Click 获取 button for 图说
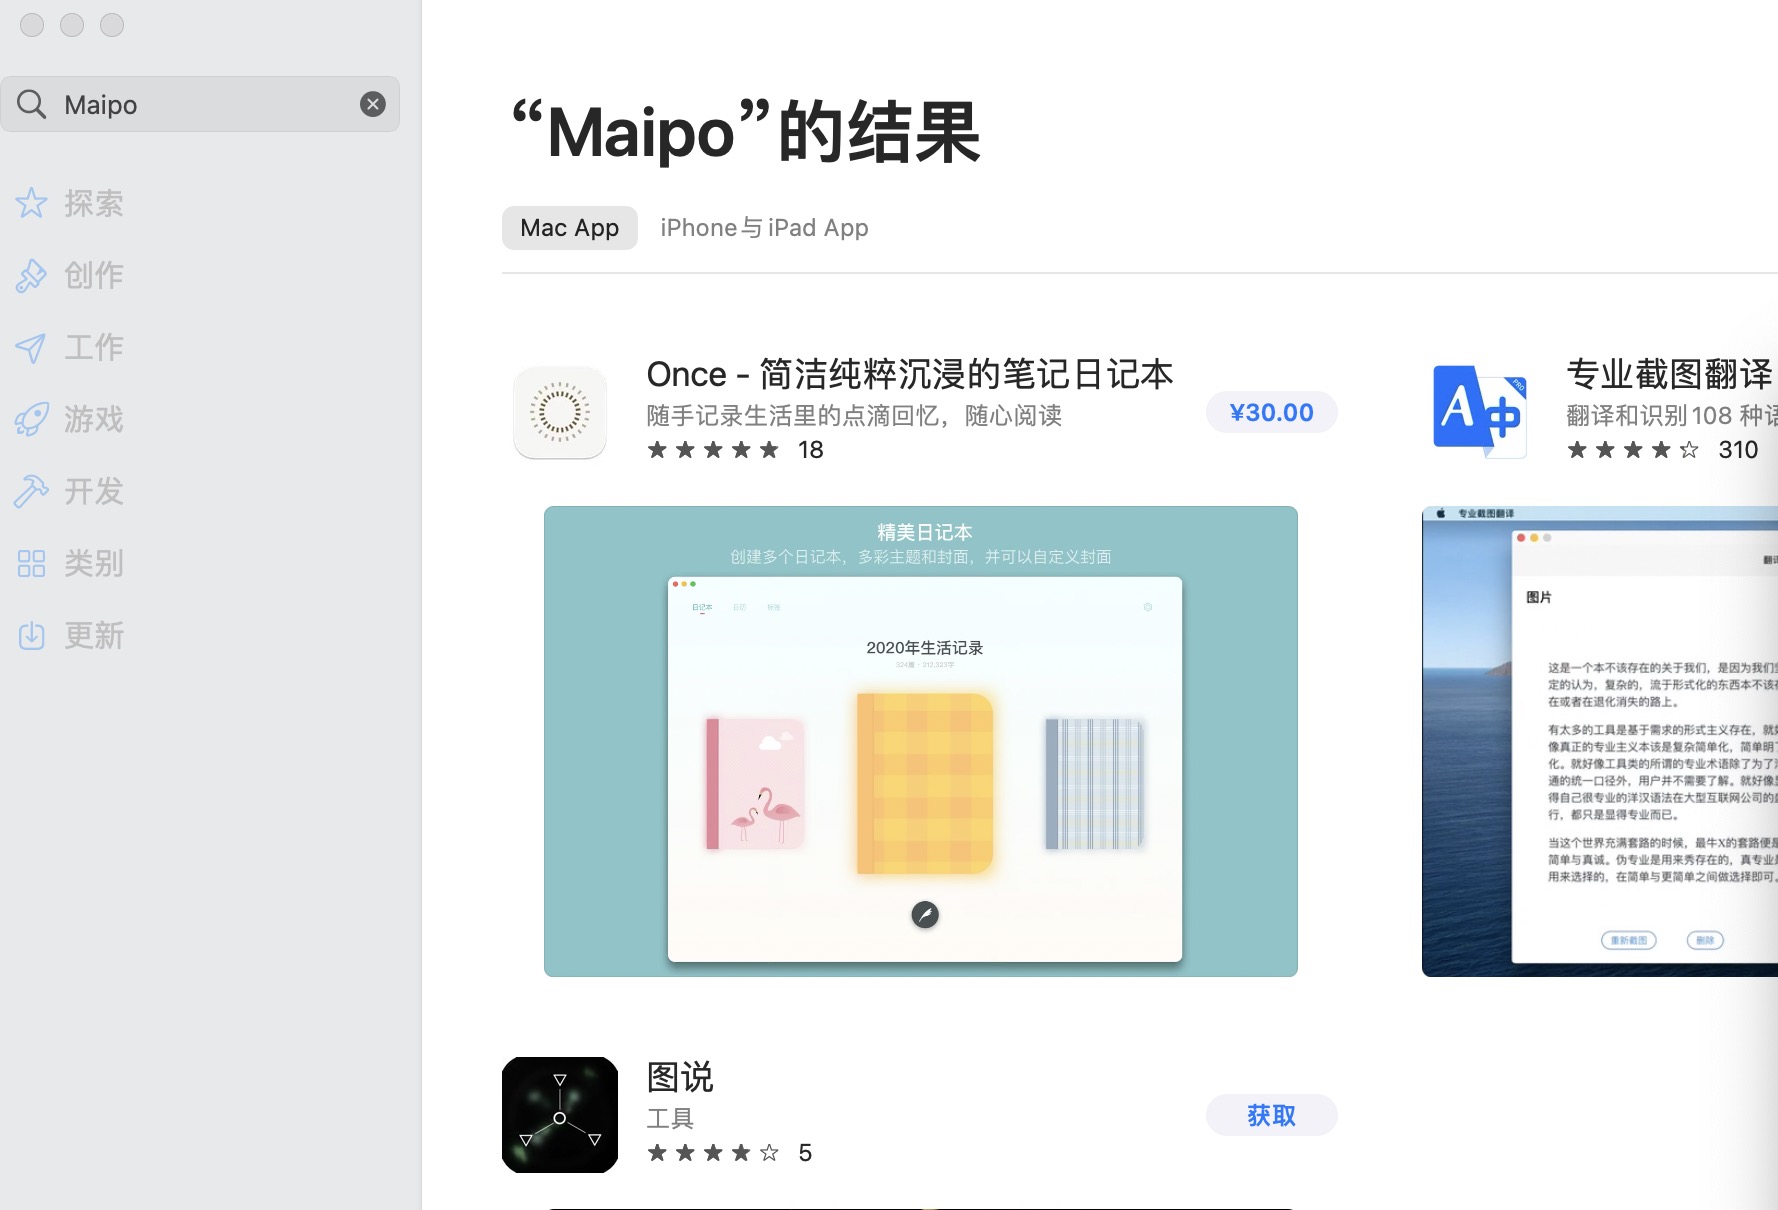This screenshot has height=1210, width=1778. 1271,1115
